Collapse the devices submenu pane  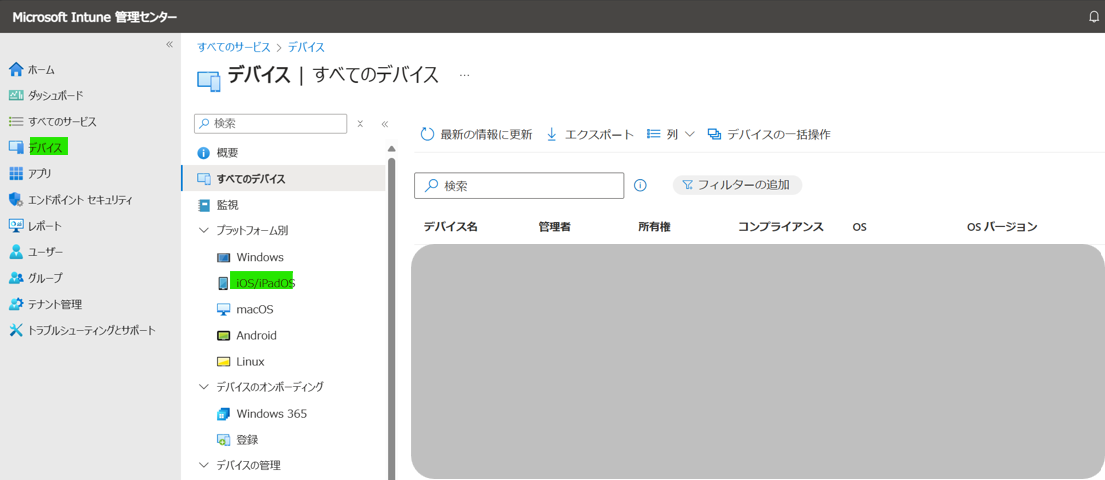point(385,123)
